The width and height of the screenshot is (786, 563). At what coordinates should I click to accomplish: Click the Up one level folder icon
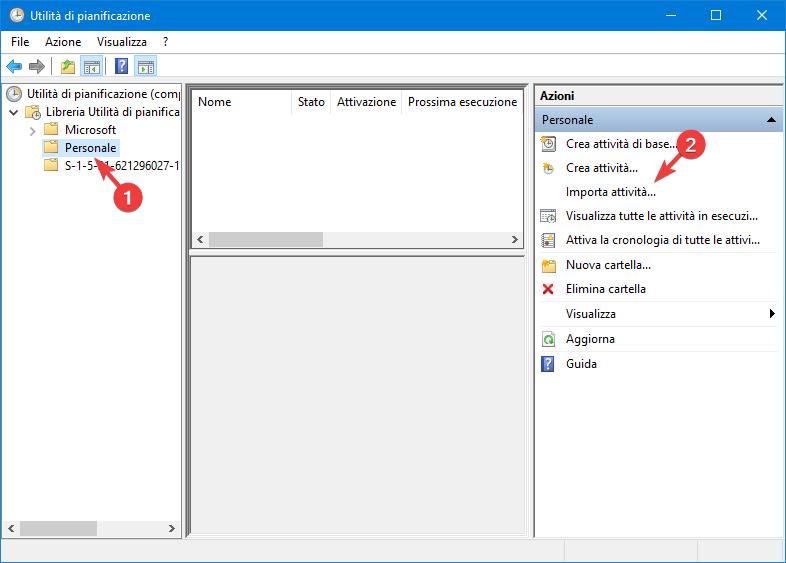pyautogui.click(x=68, y=66)
